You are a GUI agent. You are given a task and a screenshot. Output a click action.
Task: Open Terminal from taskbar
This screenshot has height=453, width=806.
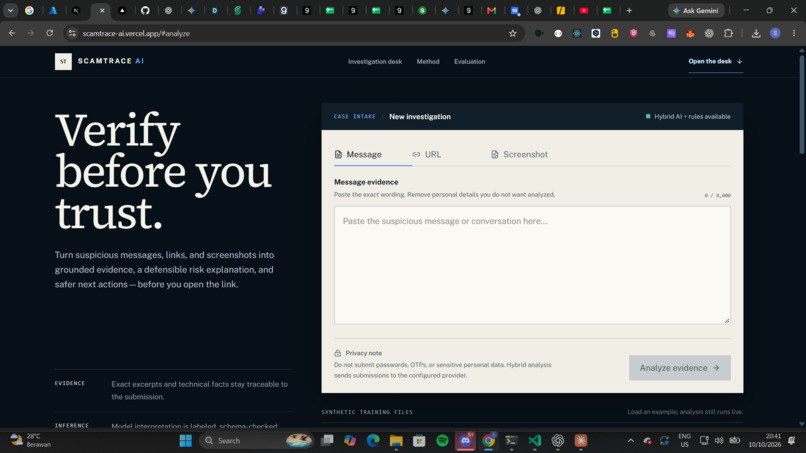(511, 441)
